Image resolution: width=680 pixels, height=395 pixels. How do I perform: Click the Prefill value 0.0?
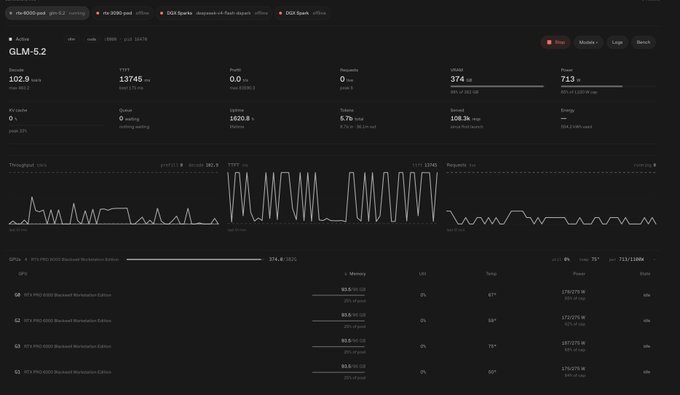click(x=235, y=79)
